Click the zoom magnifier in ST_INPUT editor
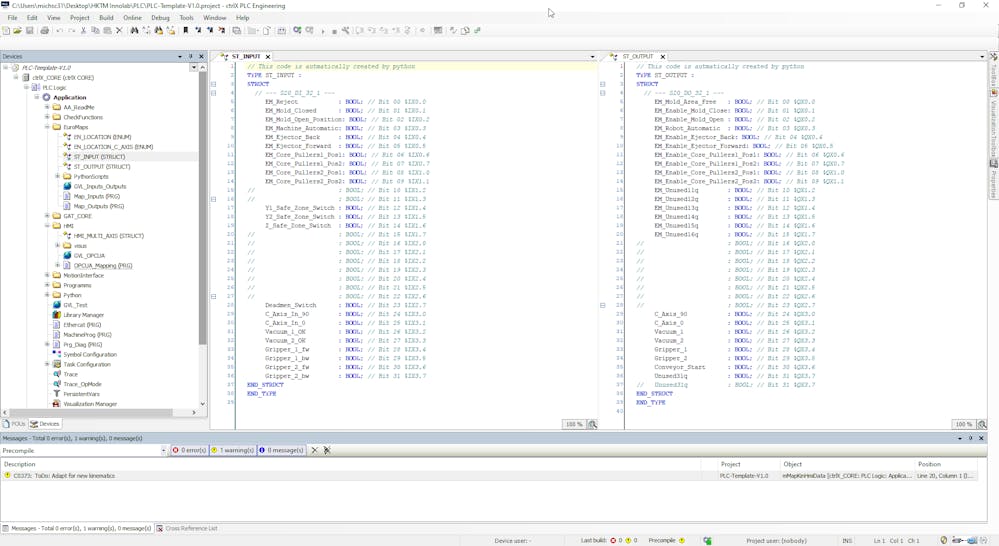Screen dimensions: 999x546 coord(592,424)
